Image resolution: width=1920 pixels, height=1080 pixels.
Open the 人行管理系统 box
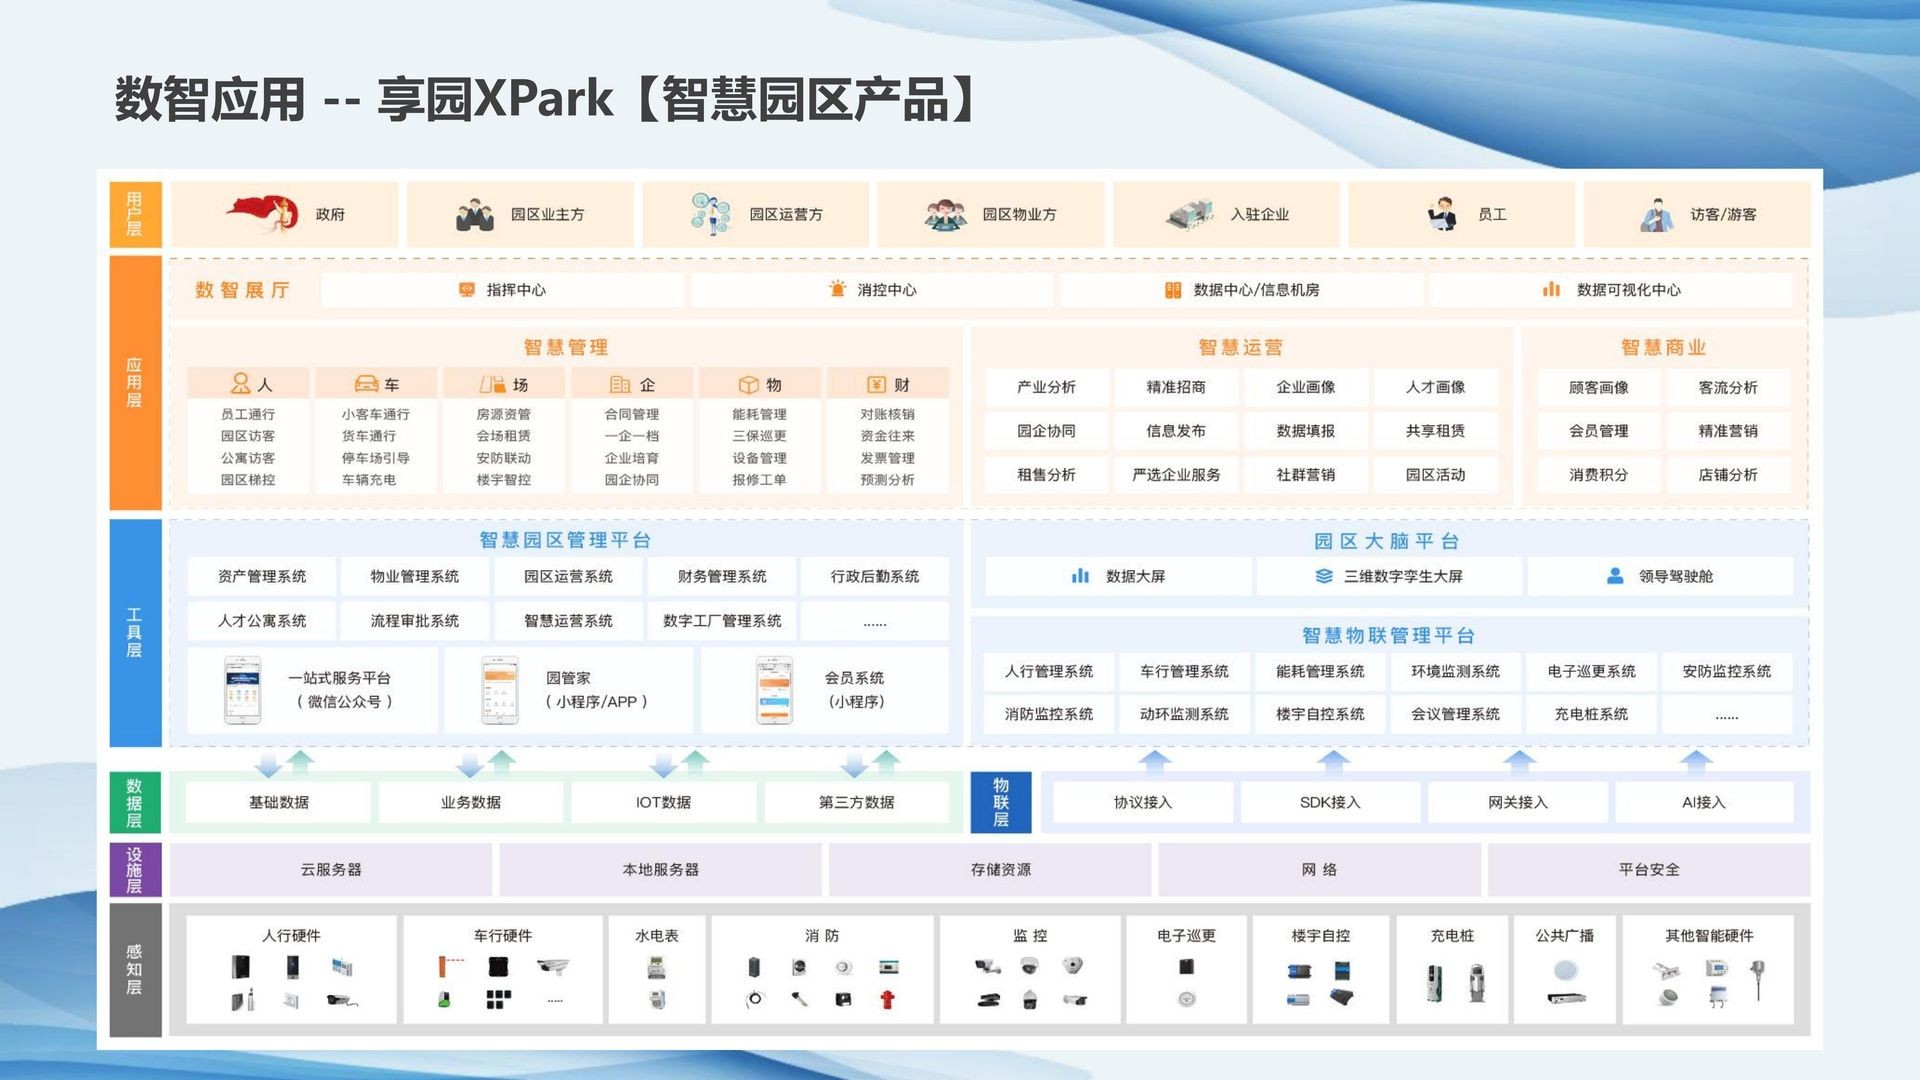coord(1049,671)
